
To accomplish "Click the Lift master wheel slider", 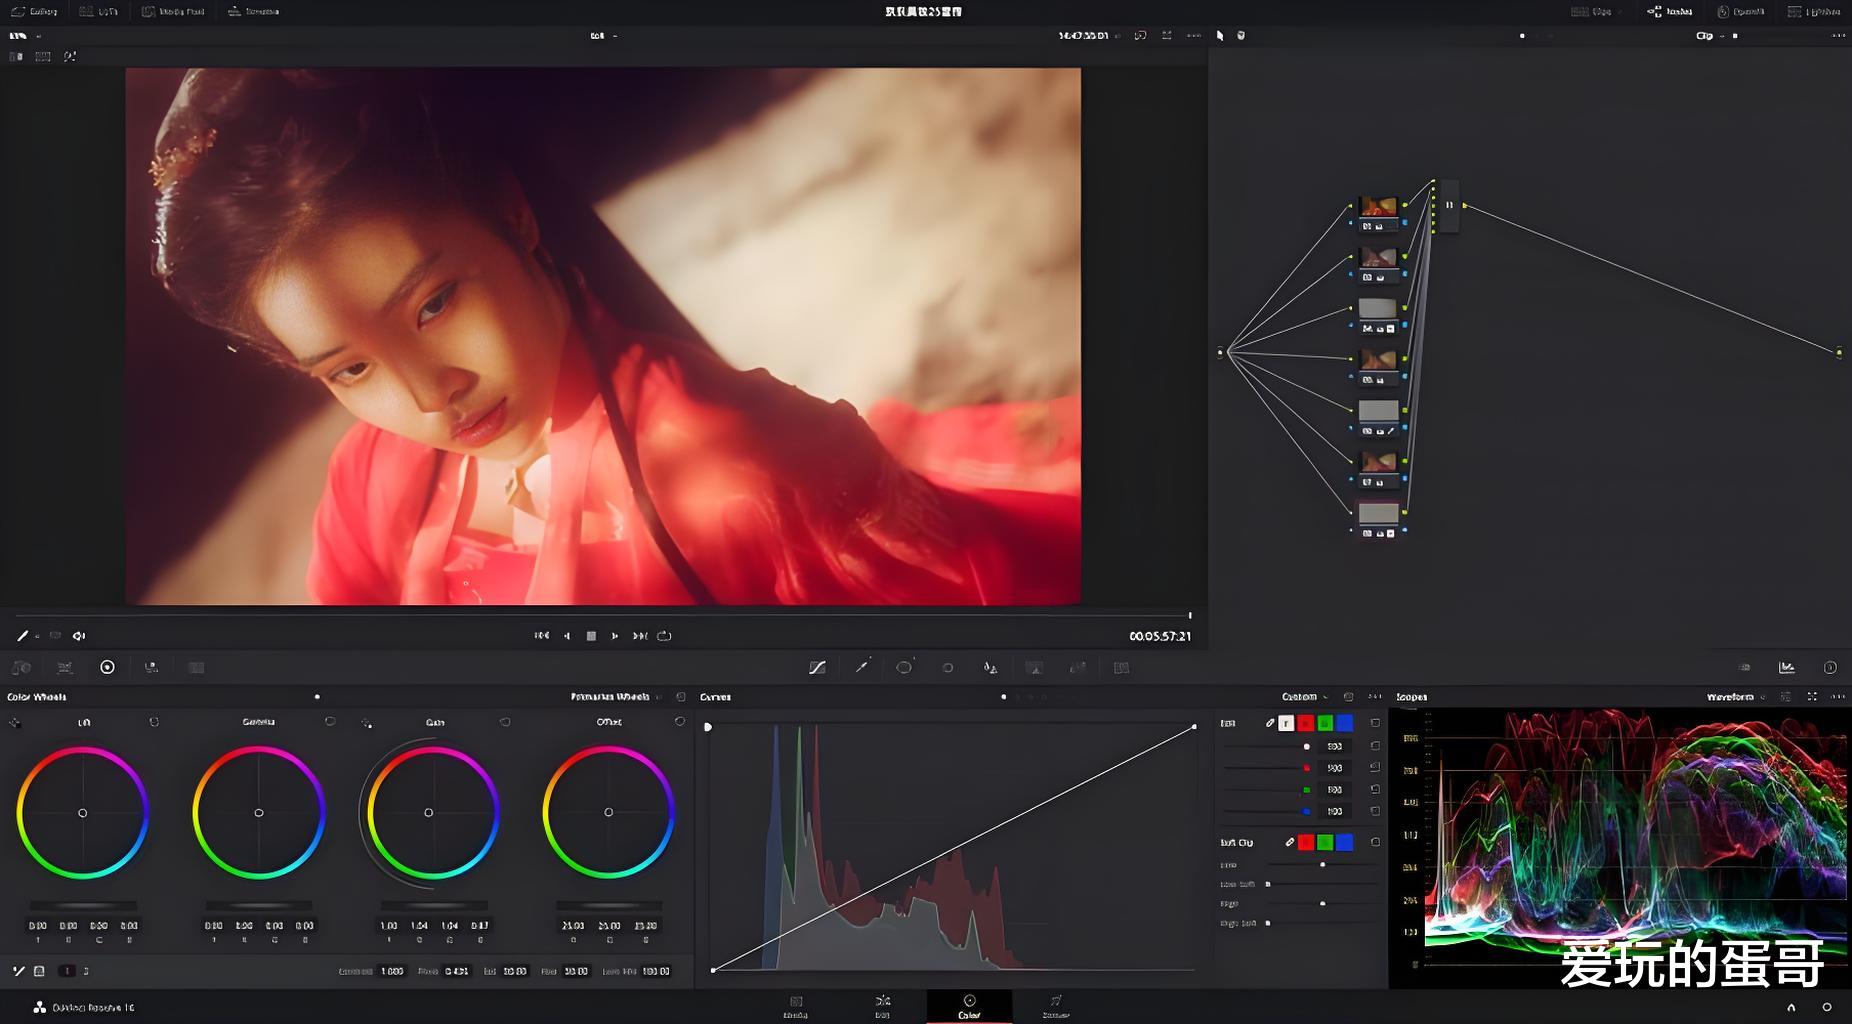I will pyautogui.click(x=83, y=905).
